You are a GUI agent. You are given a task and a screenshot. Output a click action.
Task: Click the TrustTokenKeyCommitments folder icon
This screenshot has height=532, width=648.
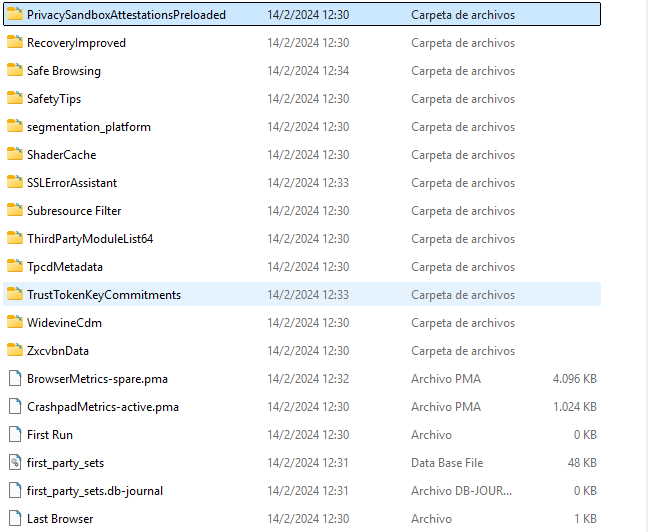(x=14, y=295)
